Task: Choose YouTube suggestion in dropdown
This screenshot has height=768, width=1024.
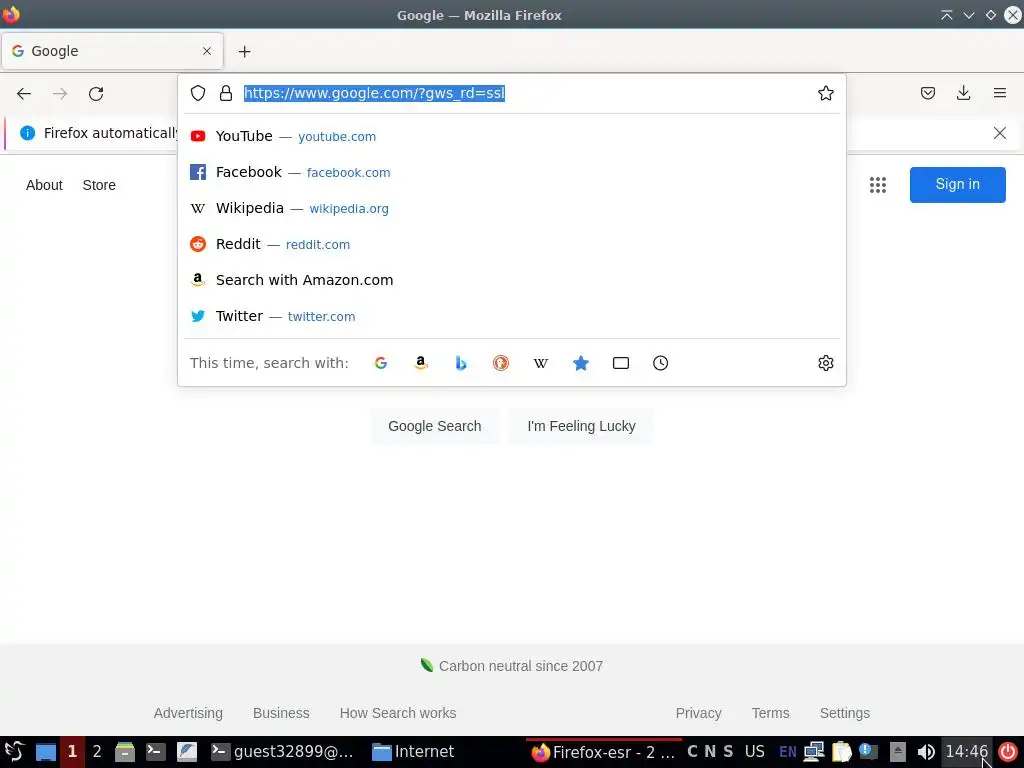Action: click(512, 136)
